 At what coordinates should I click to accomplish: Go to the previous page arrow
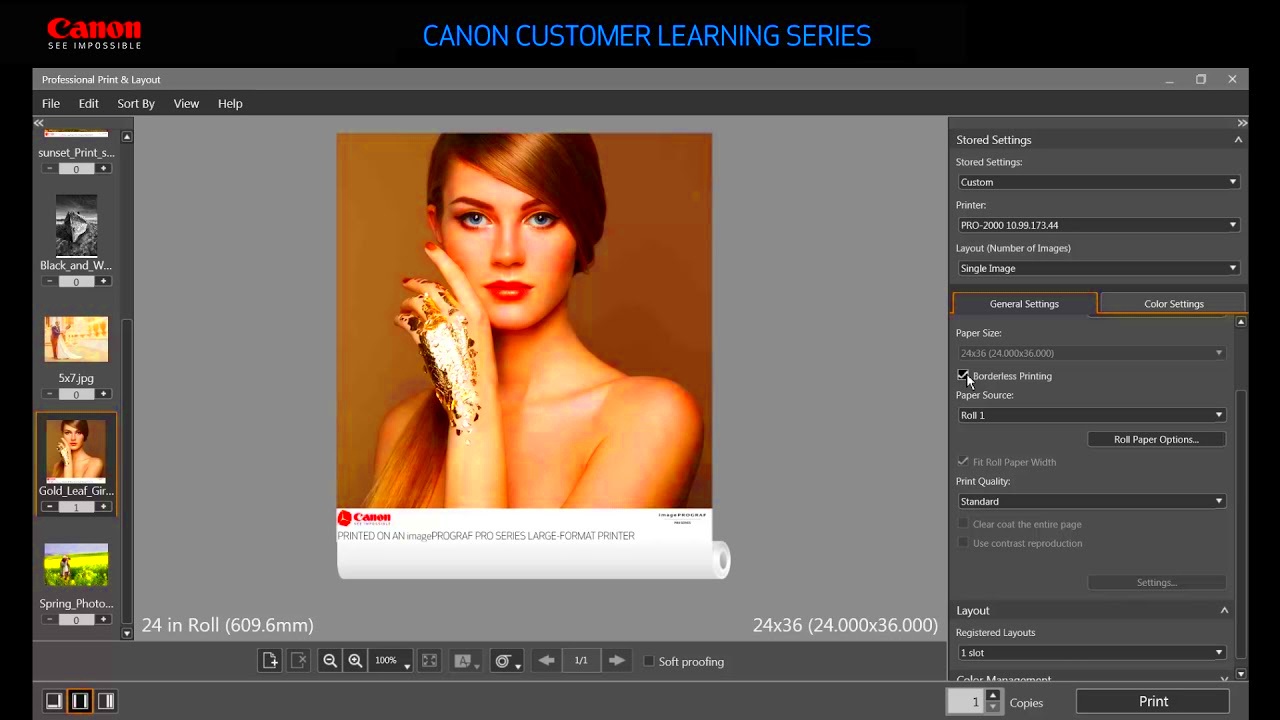tap(546, 661)
